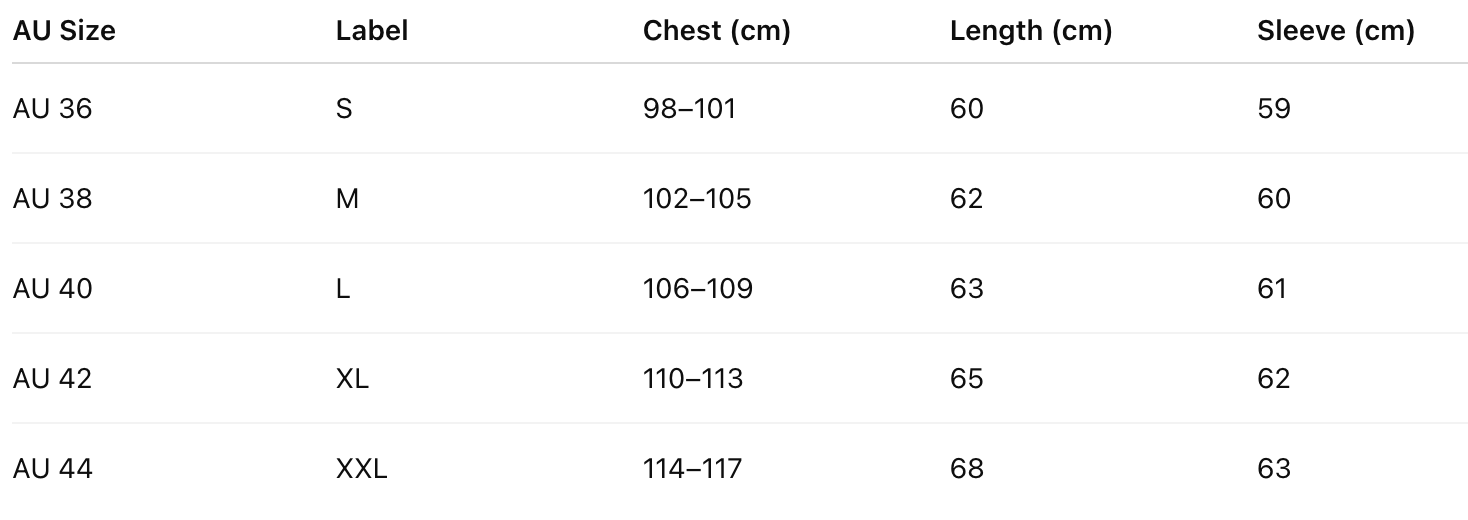The height and width of the screenshot is (520, 1468).
Task: Click the Chest (cm) column header
Action: coord(717,31)
